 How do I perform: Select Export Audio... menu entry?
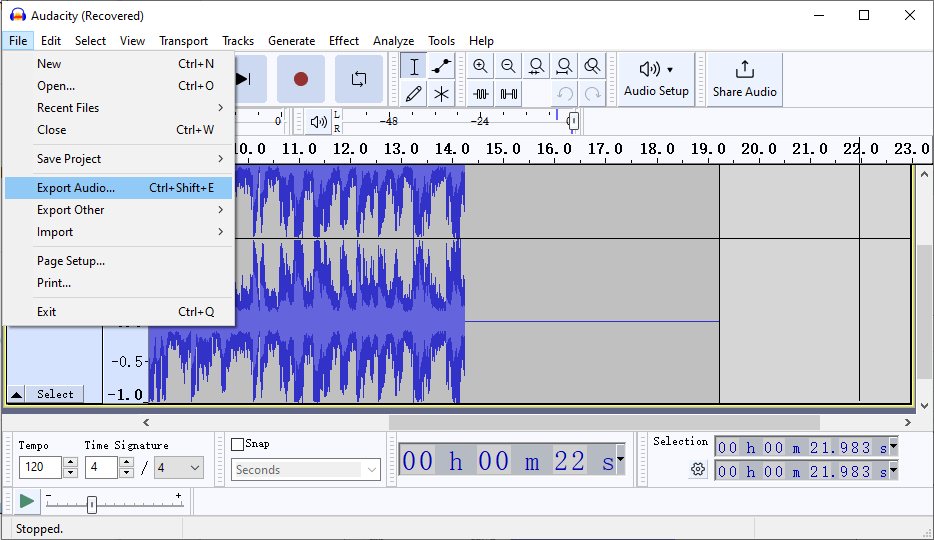pyautogui.click(x=118, y=188)
